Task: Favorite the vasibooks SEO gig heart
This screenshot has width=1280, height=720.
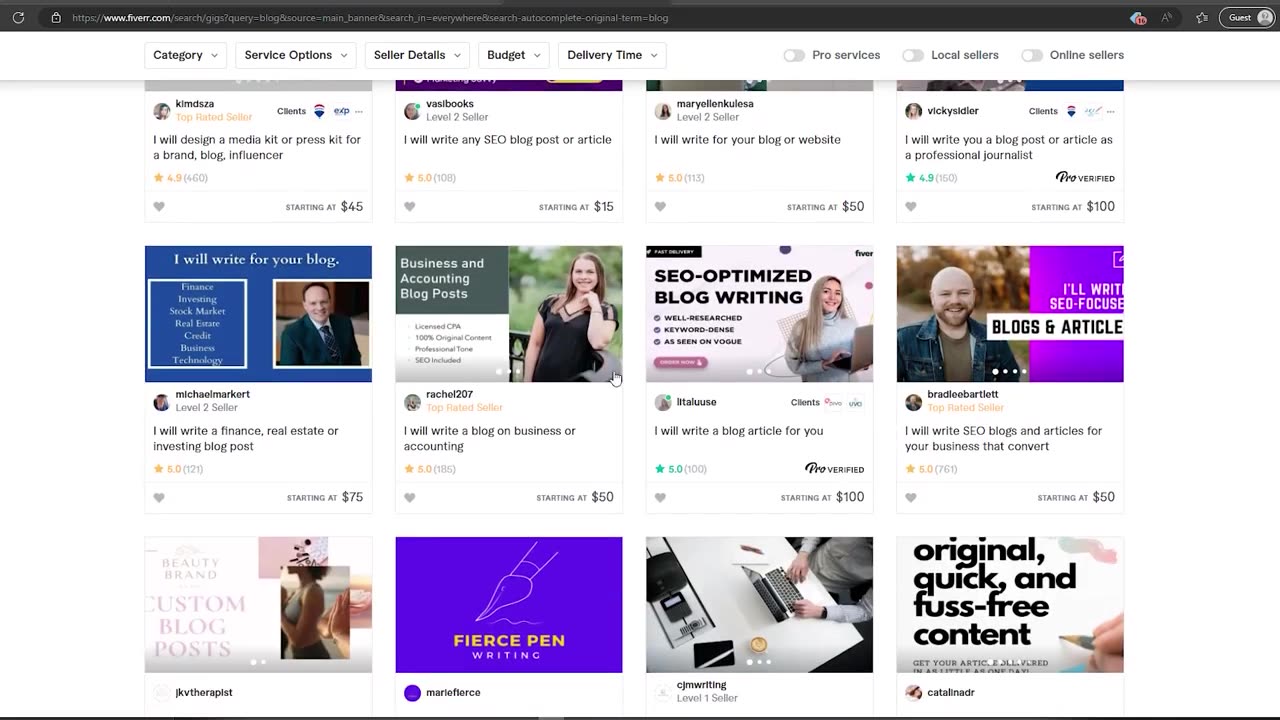Action: [410, 207]
